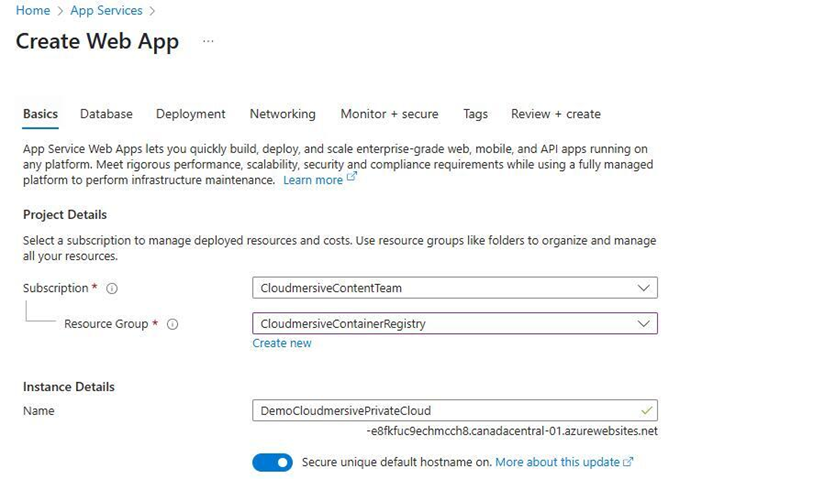The image size is (836, 479).
Task: Open the ellipsis menu beside Create Web App
Action: click(x=208, y=41)
